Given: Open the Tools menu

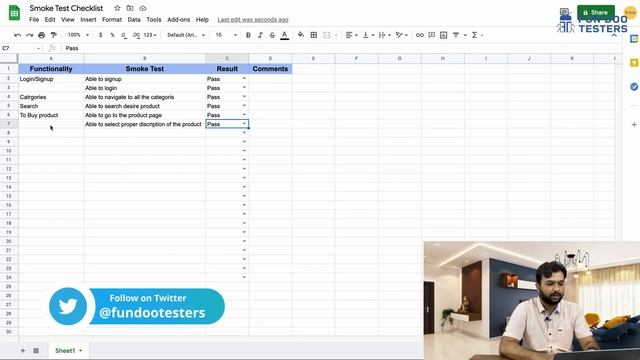Looking at the screenshot, I should pyautogui.click(x=154, y=20).
